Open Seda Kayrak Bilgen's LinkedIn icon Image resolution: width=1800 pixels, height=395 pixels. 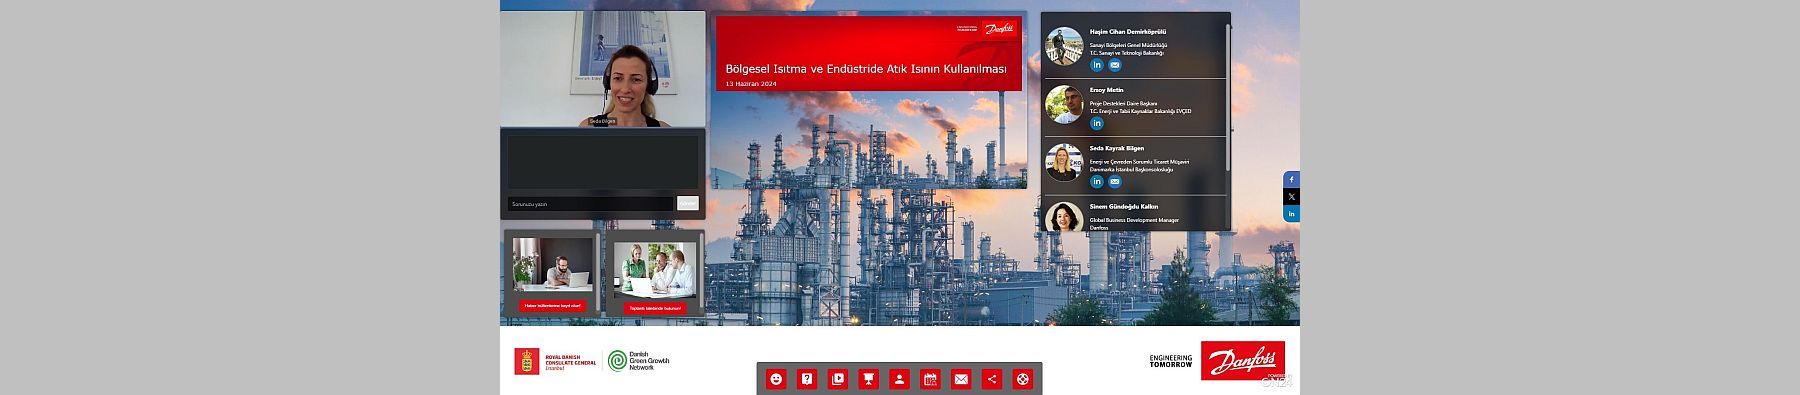click(x=1097, y=182)
